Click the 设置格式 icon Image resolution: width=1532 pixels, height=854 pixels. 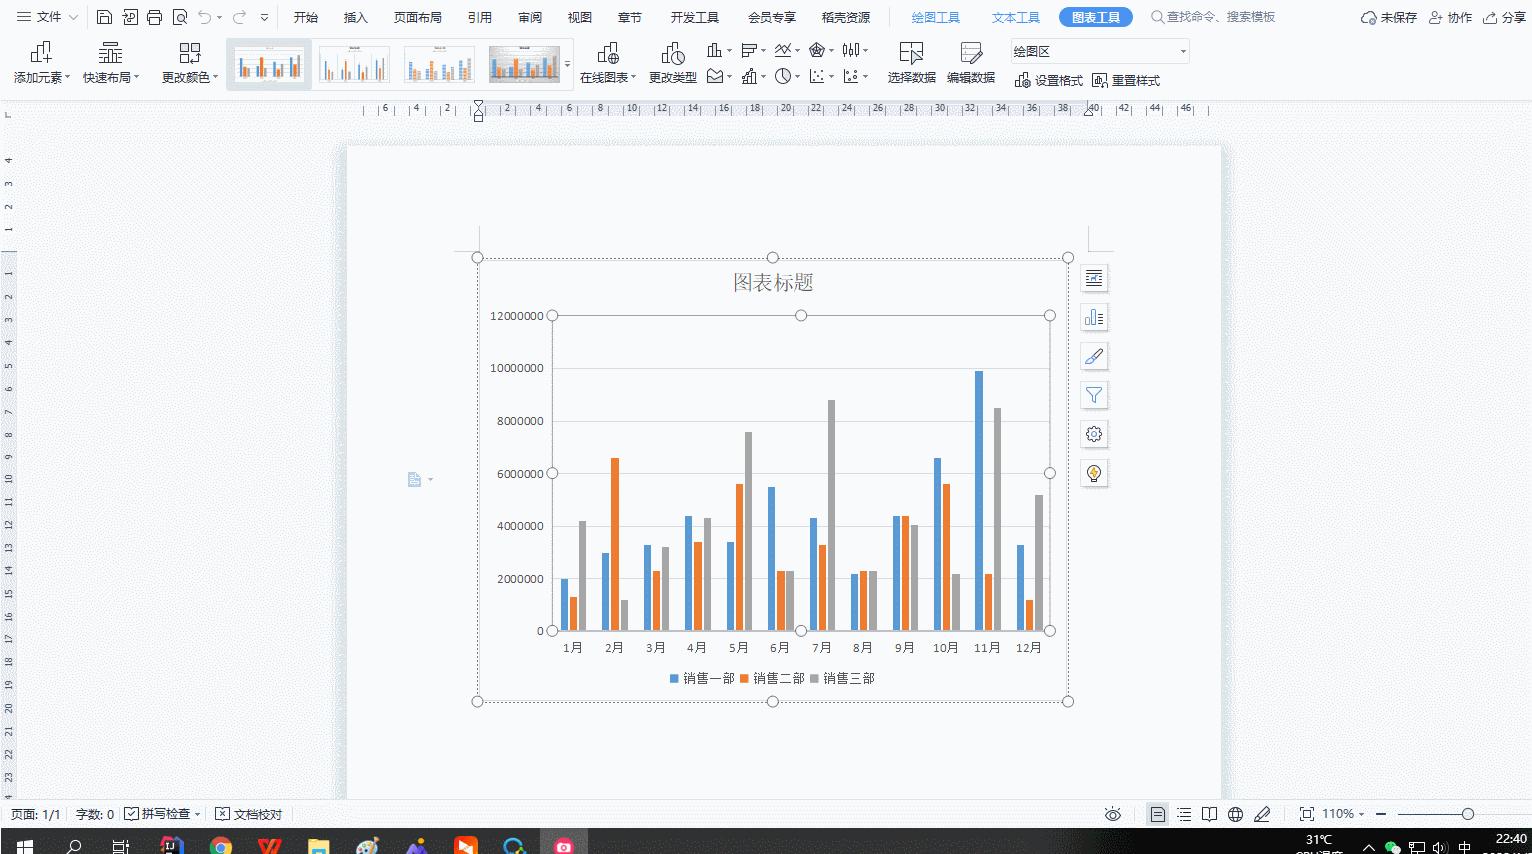[1047, 80]
